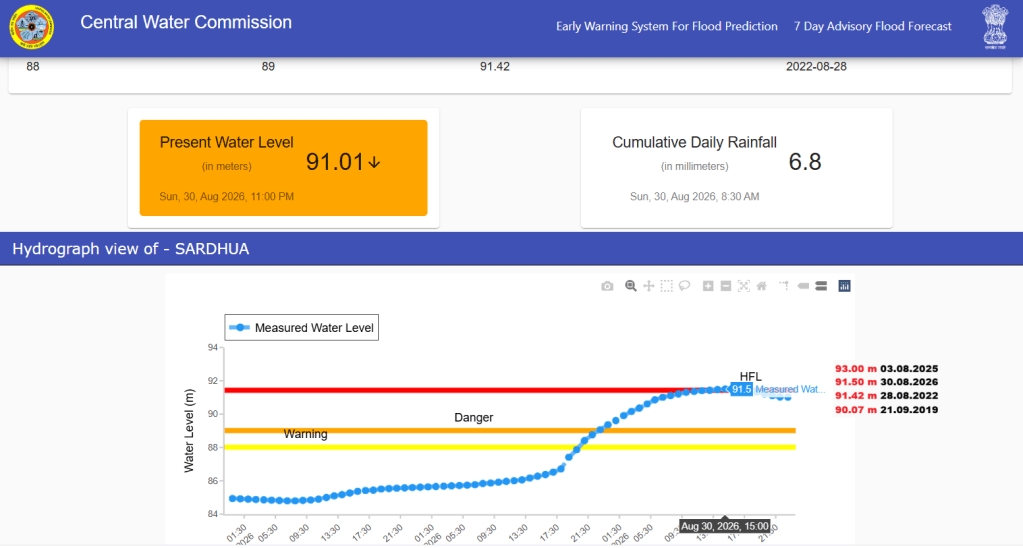Click the Danger annotation label
The height and width of the screenshot is (548, 1023).
click(474, 418)
